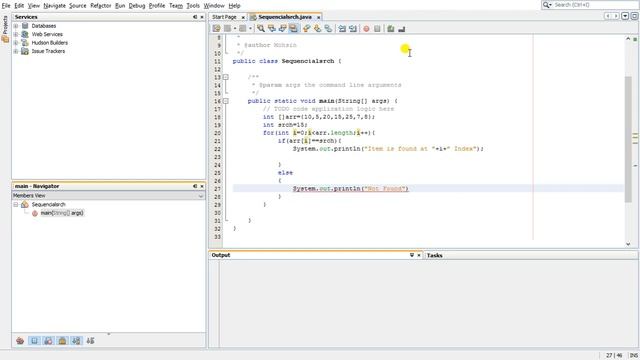Screen dimensions: 640x360
Task: Open the Back history dropdown arrow
Action: (235, 29)
